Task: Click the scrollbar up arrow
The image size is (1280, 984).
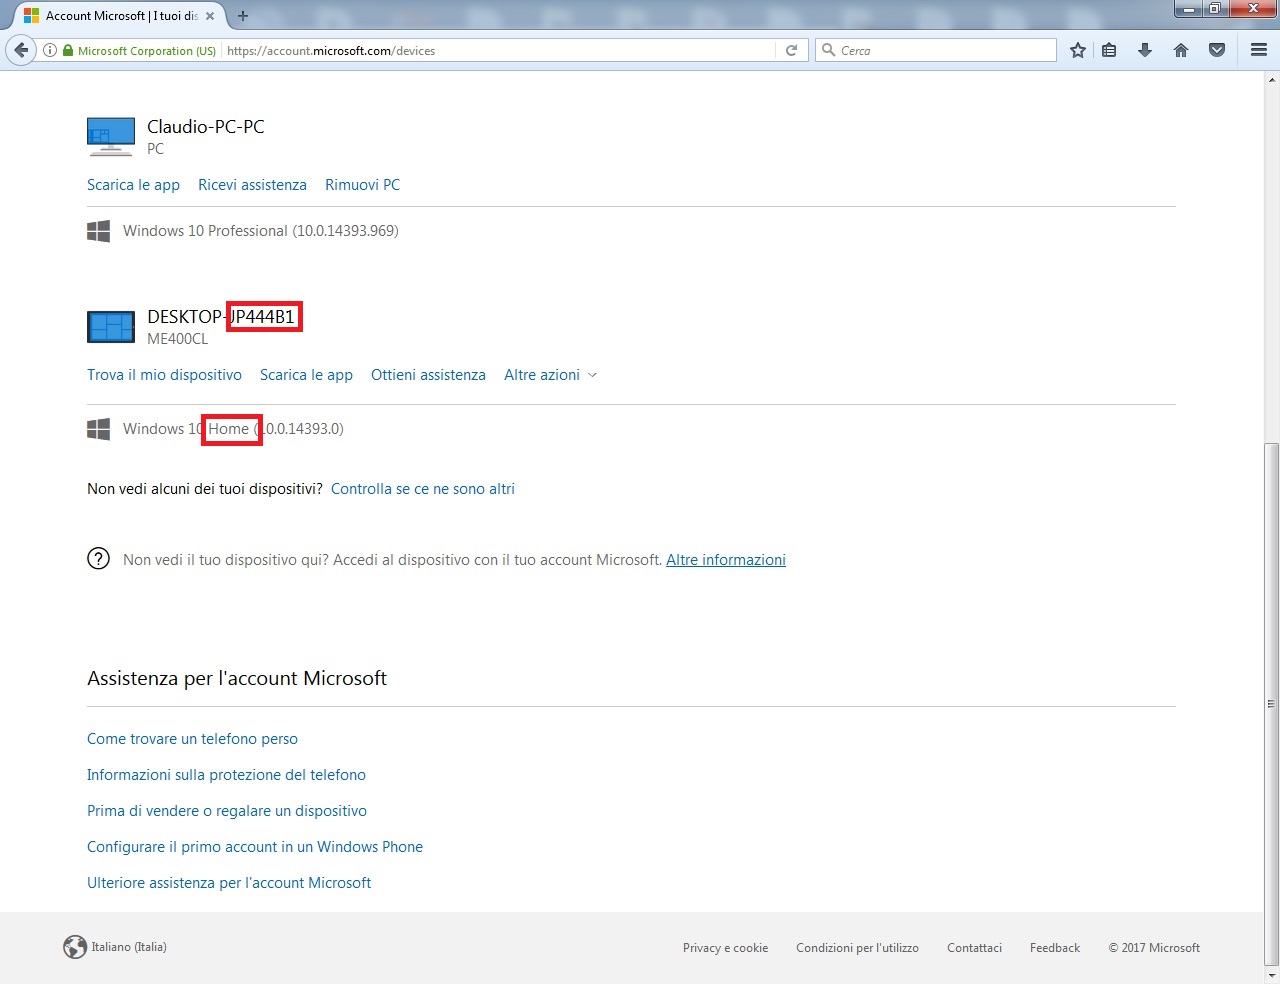Action: (x=1271, y=78)
